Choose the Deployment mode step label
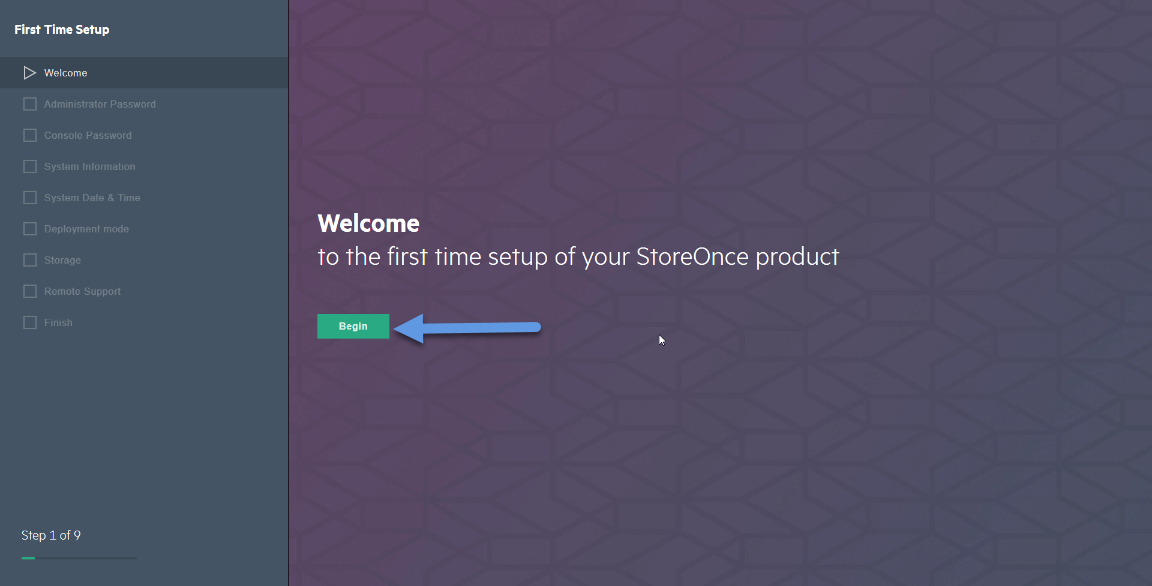This screenshot has width=1152, height=586. point(87,229)
